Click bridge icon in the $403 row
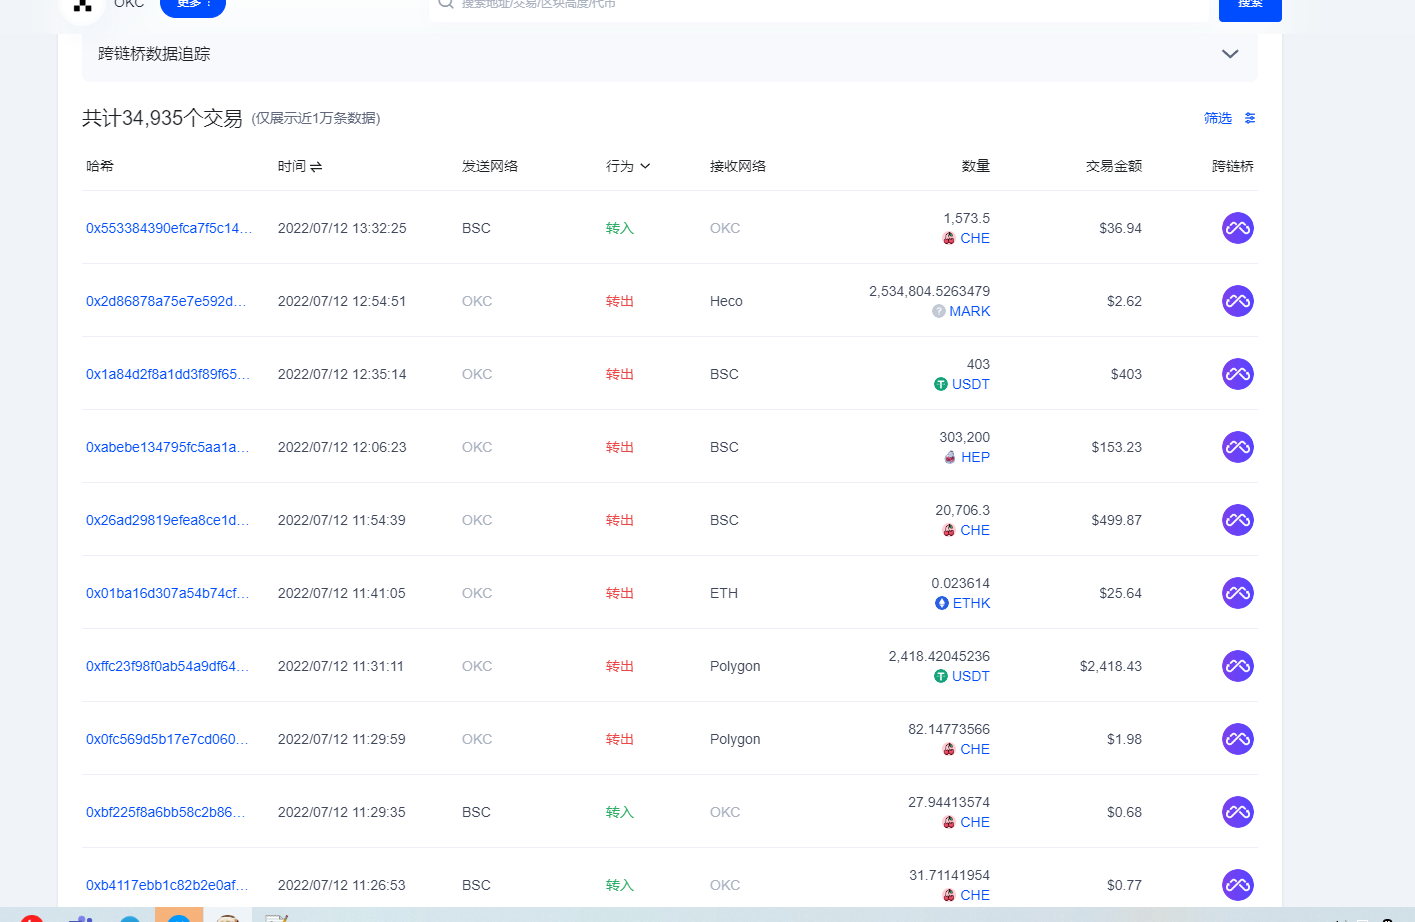The height and width of the screenshot is (922, 1415). [1237, 374]
